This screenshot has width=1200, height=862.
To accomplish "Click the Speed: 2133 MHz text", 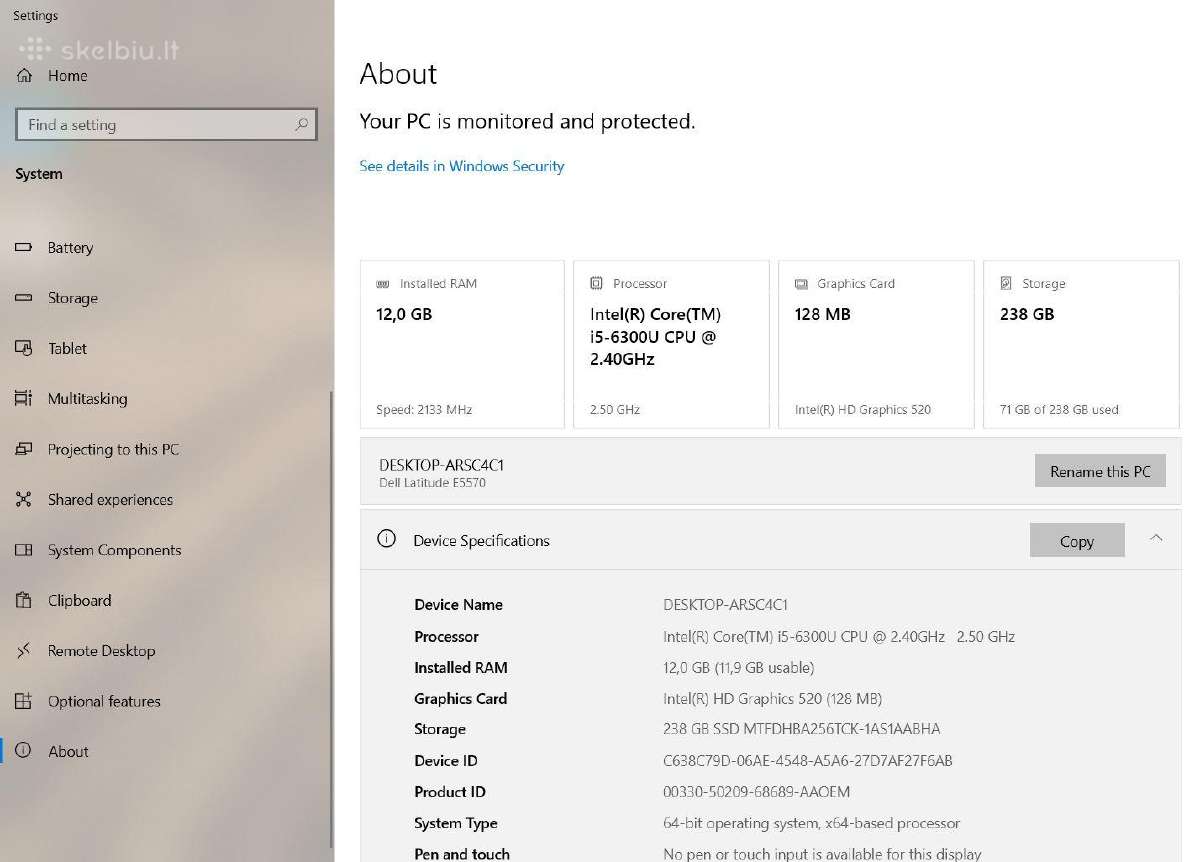I will [424, 409].
